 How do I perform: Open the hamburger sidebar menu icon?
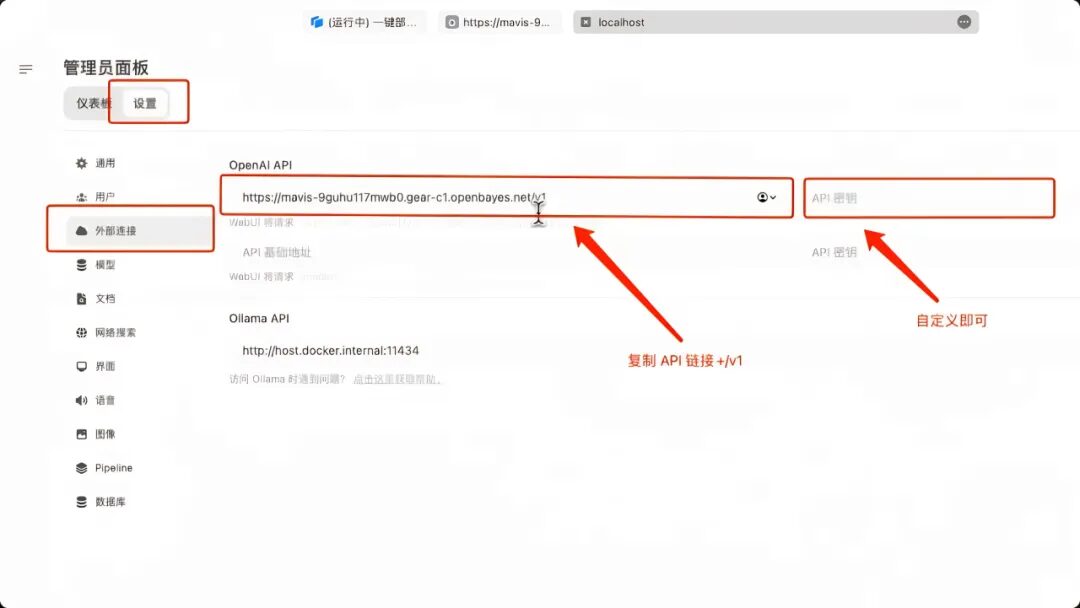(x=26, y=69)
